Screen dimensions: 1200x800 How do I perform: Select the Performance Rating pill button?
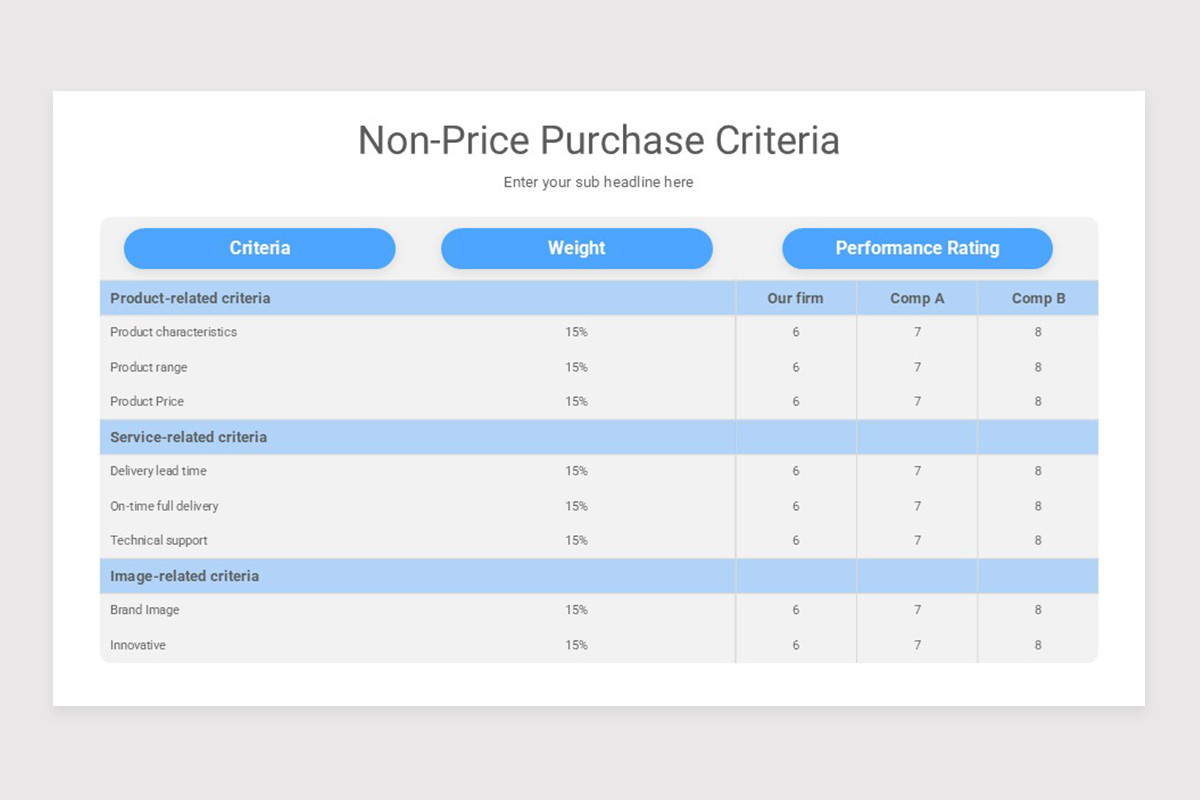click(917, 248)
